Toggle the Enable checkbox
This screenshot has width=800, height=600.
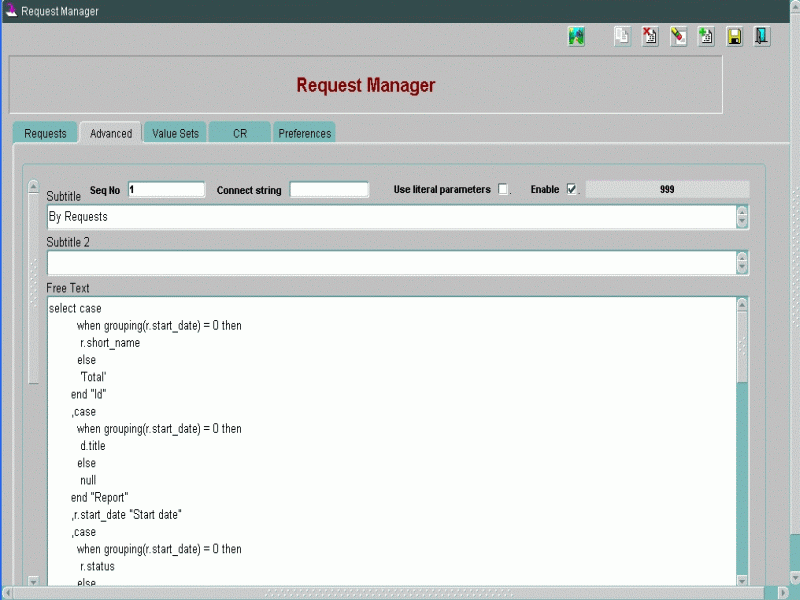pyautogui.click(x=571, y=190)
